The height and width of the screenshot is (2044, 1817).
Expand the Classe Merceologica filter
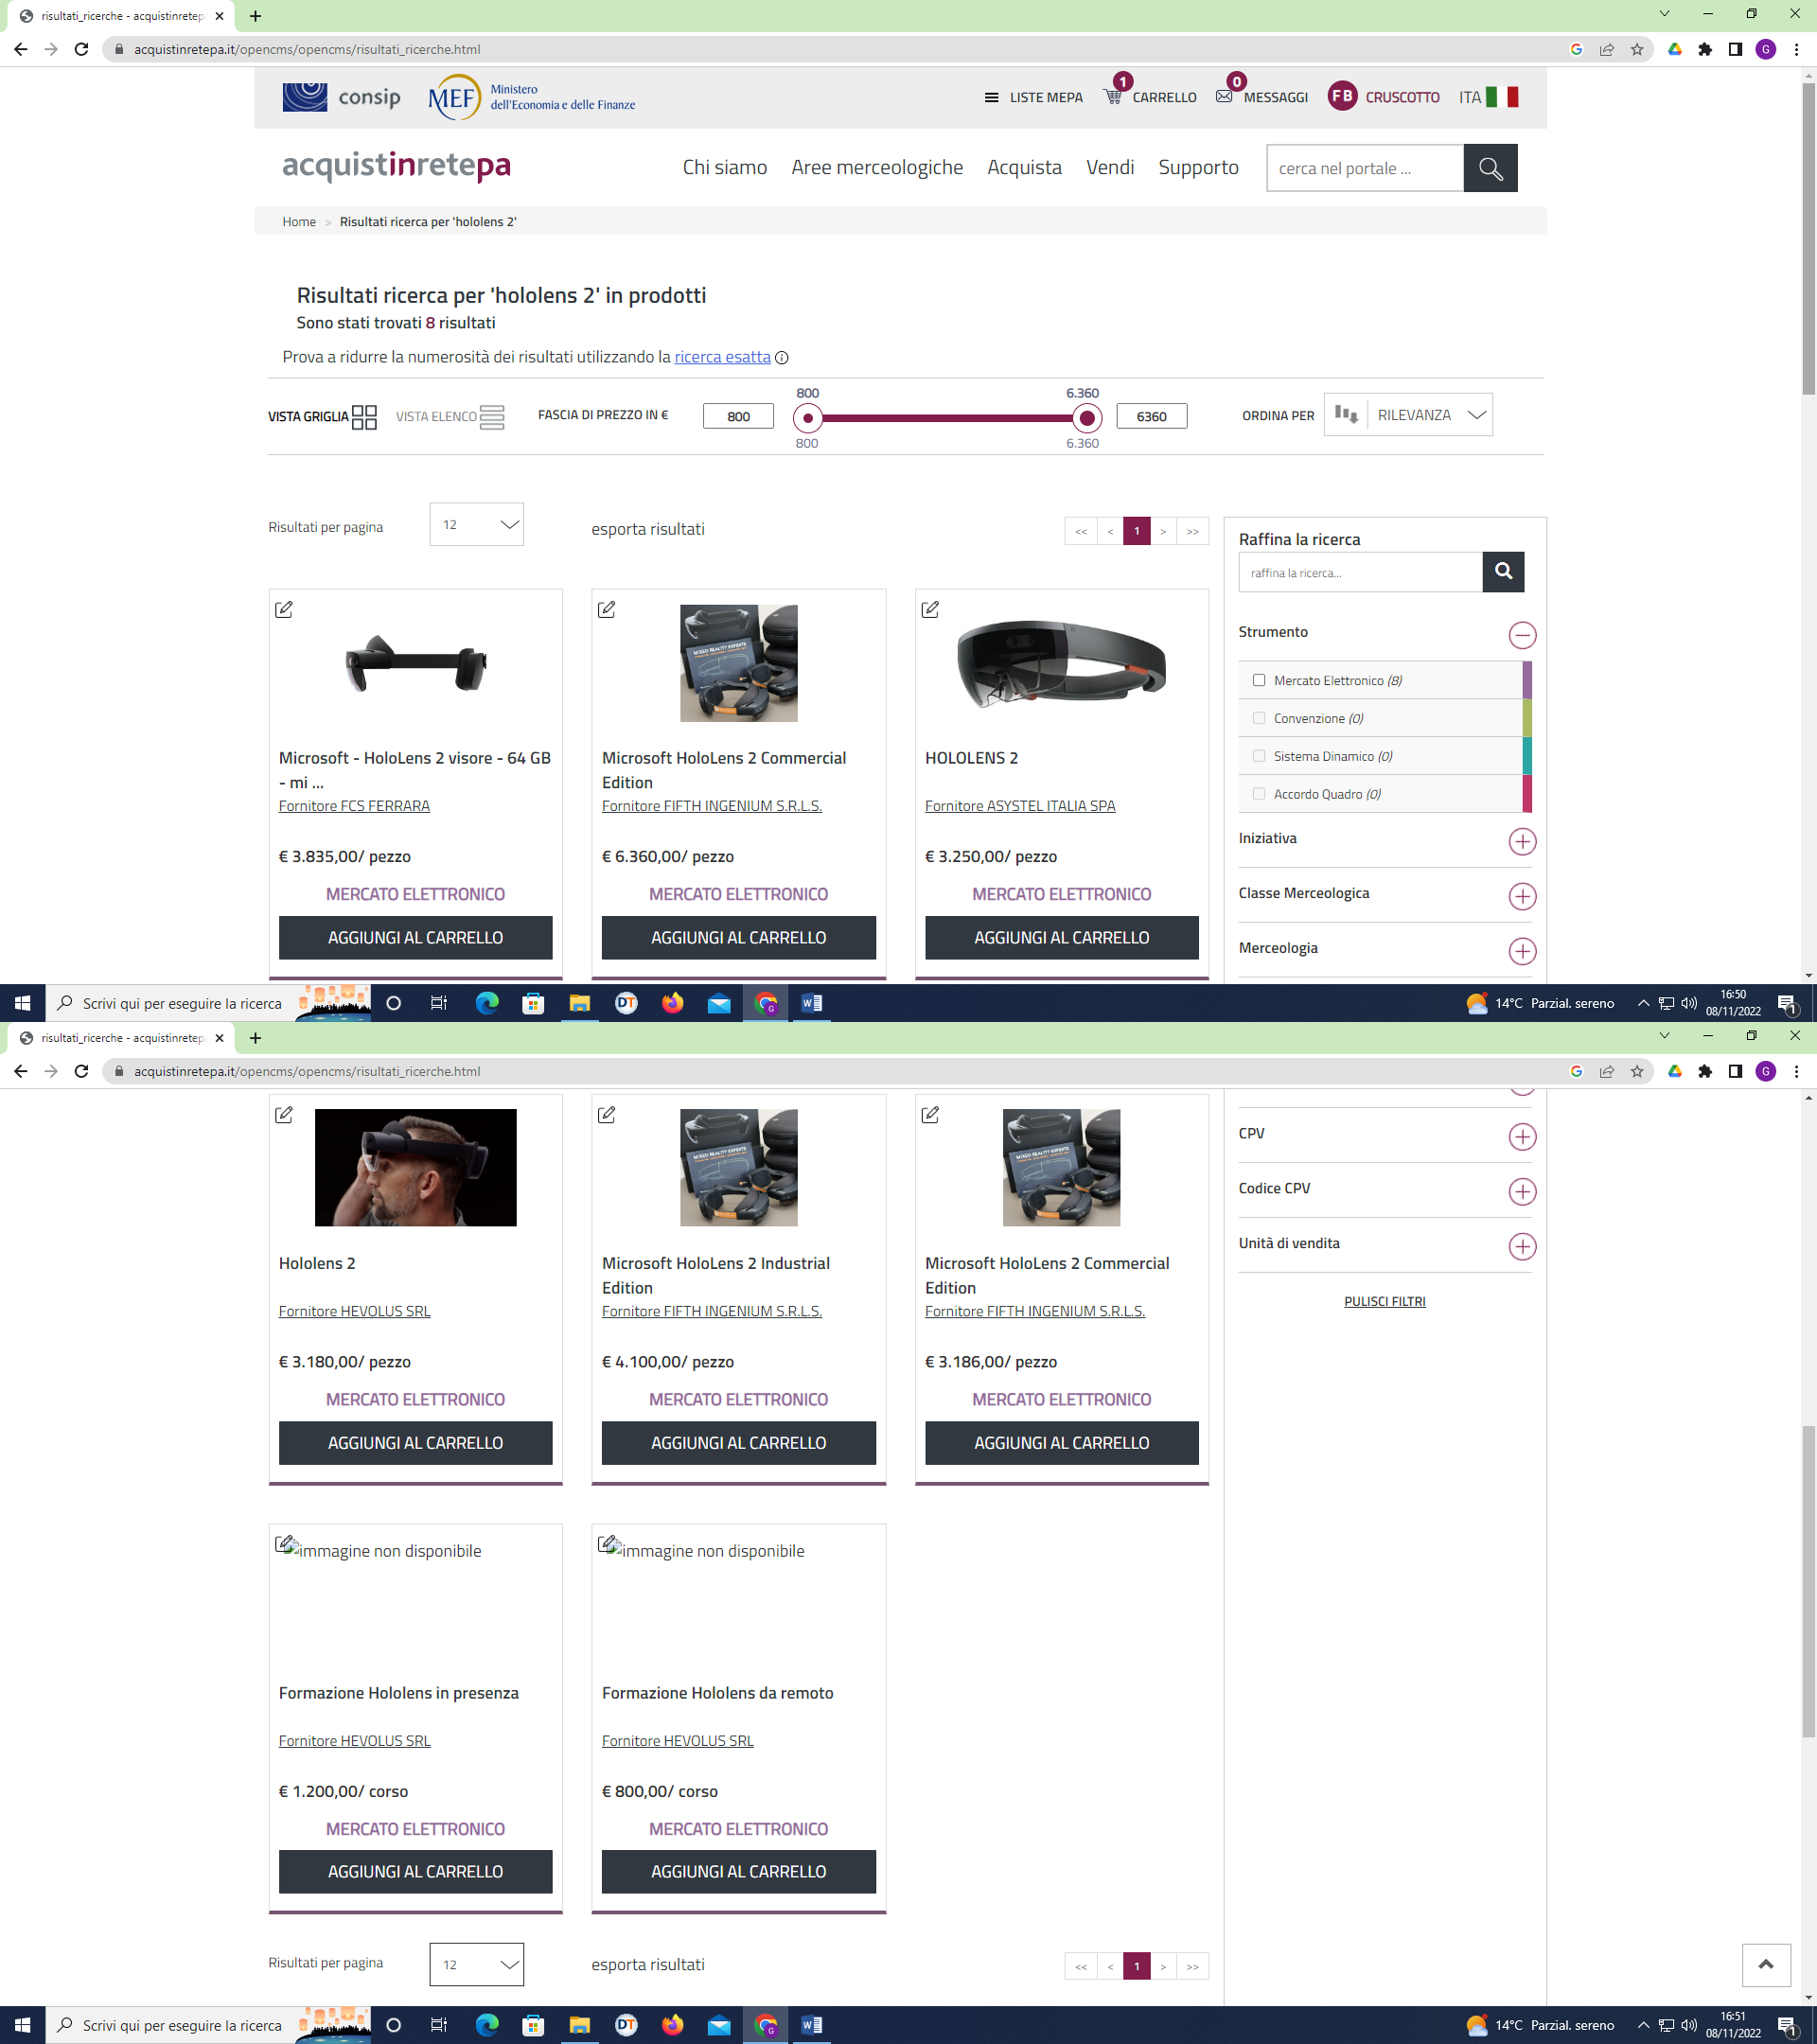click(1522, 896)
